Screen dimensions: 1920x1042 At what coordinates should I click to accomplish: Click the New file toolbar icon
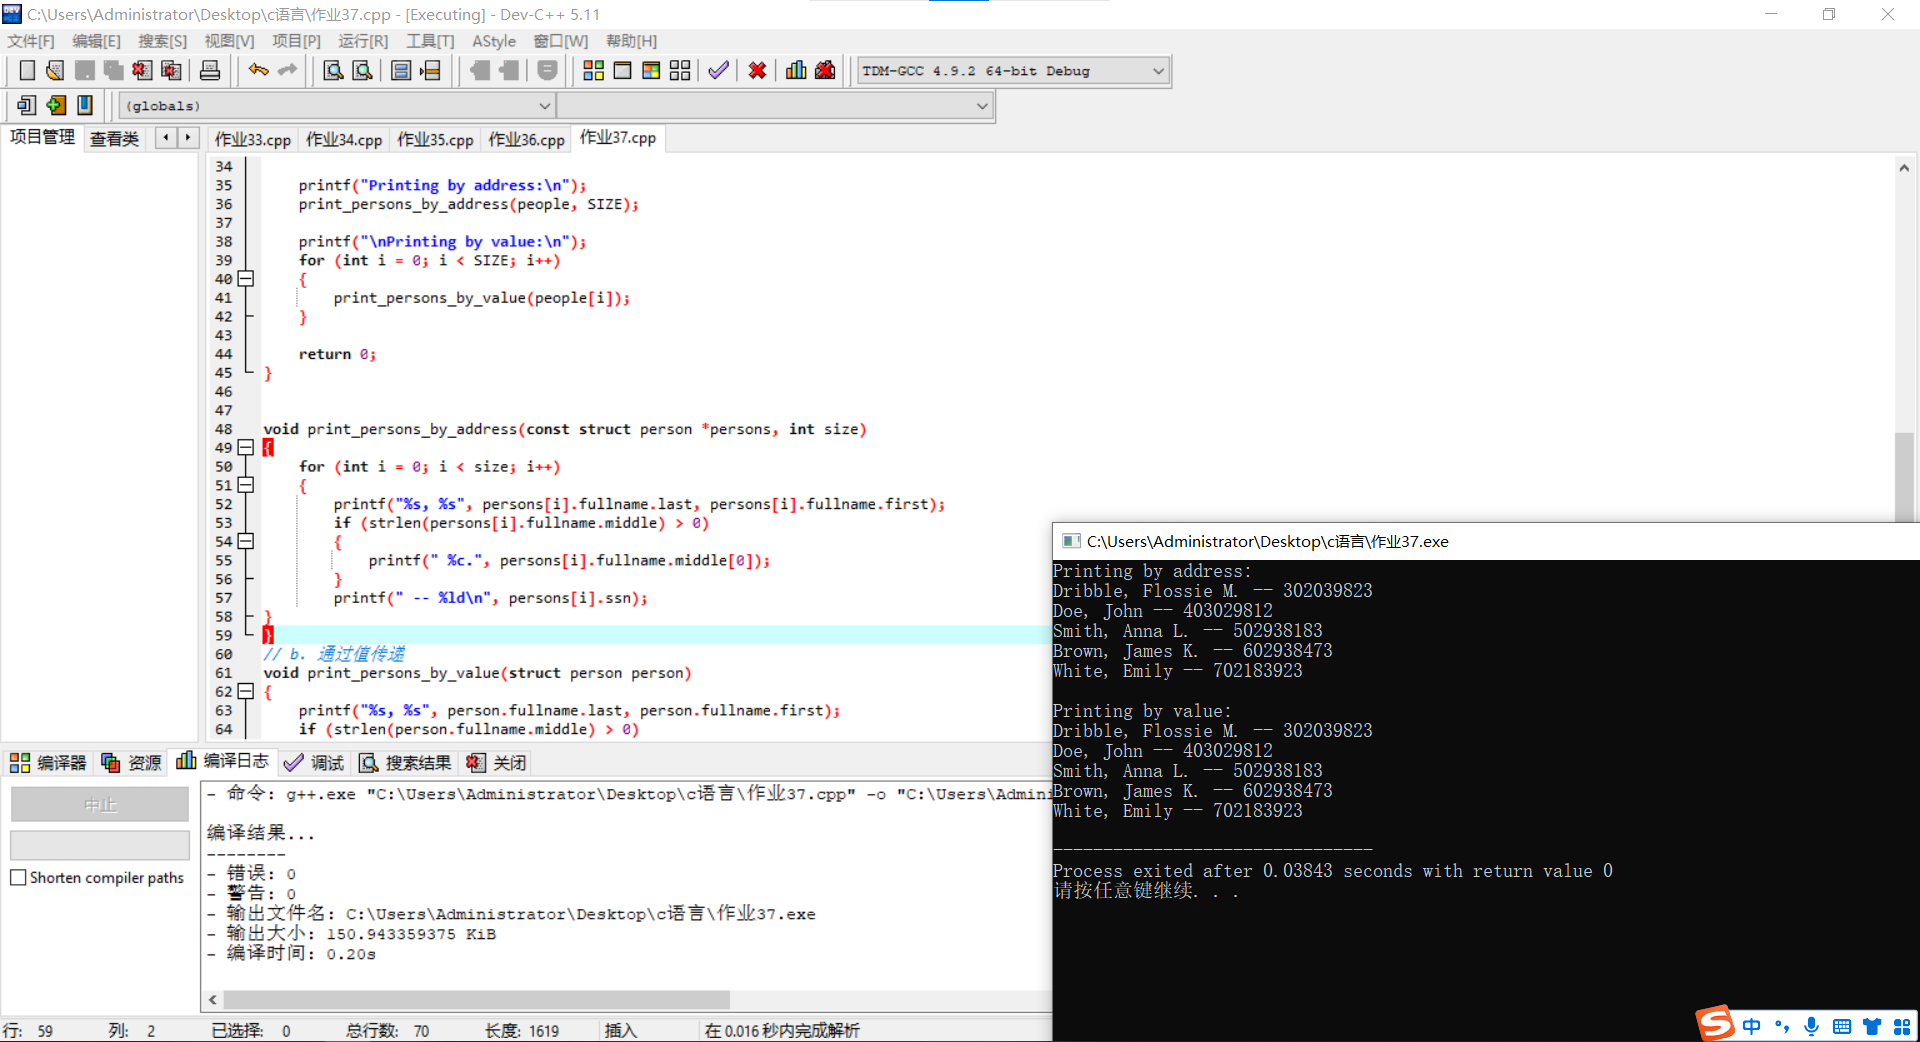pyautogui.click(x=27, y=70)
